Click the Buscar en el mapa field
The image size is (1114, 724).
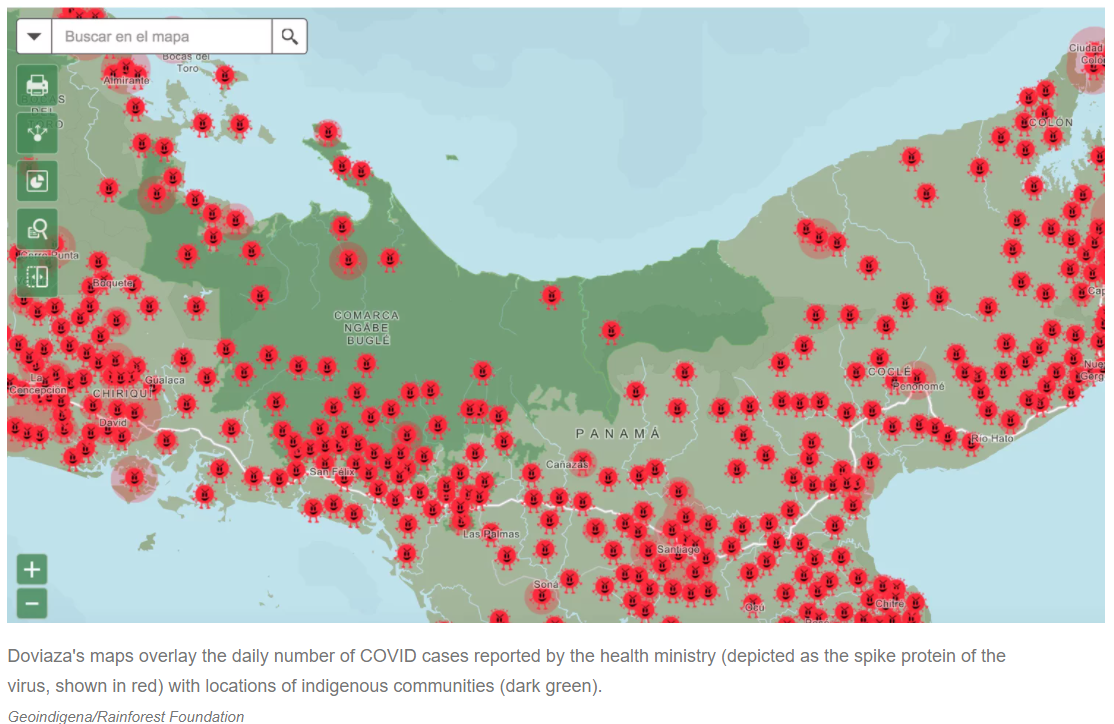tap(162, 36)
